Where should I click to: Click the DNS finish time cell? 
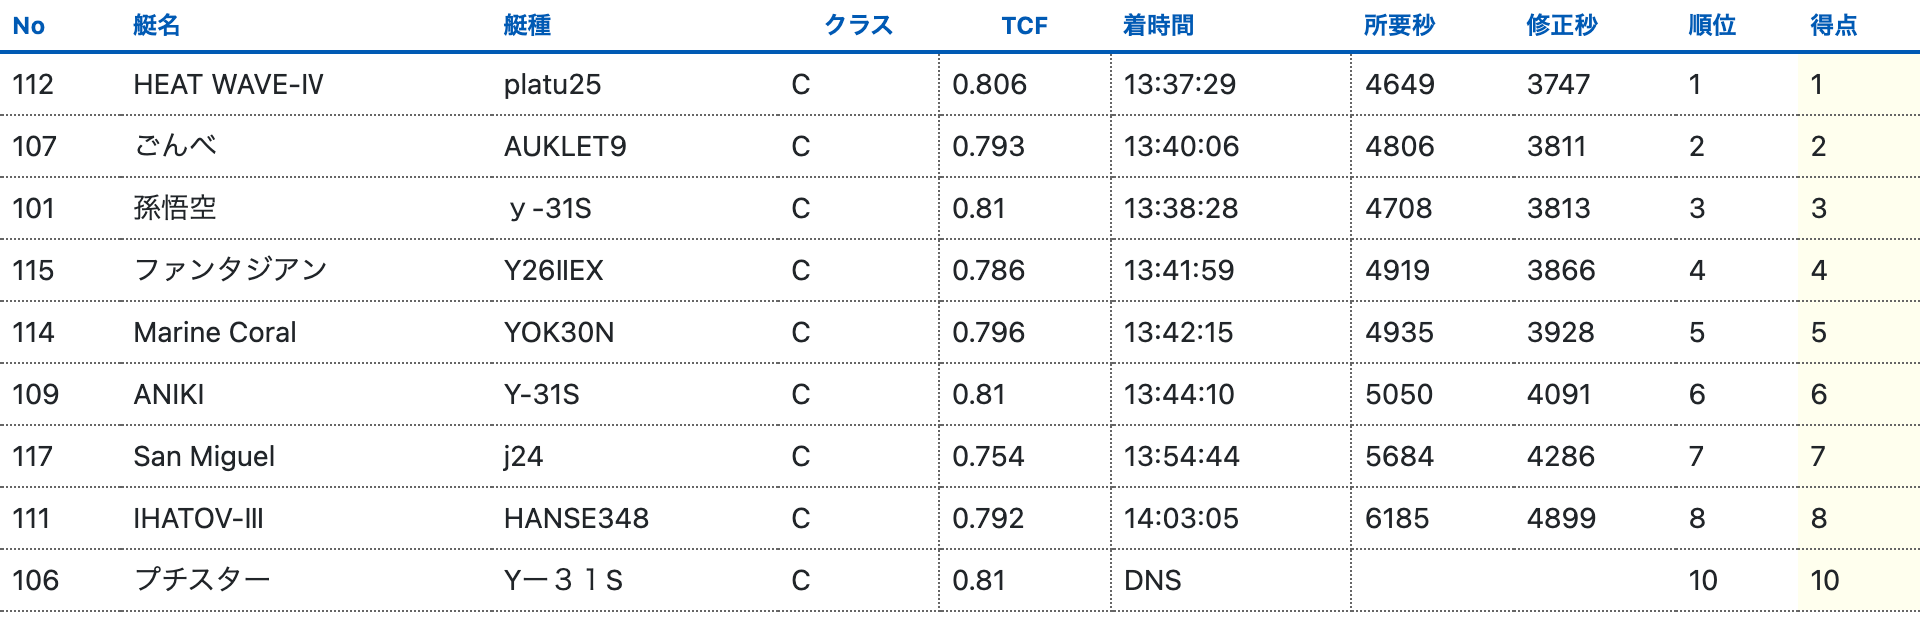pyautogui.click(x=1152, y=581)
